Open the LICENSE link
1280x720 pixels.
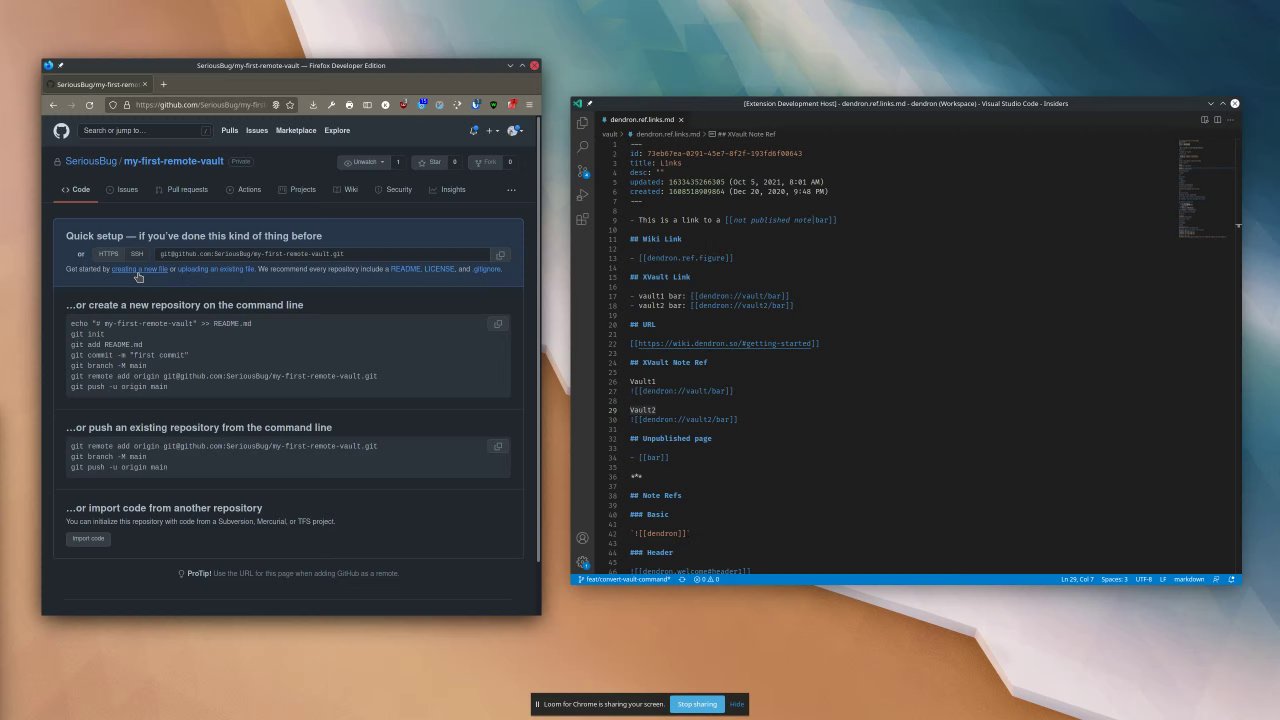439,269
